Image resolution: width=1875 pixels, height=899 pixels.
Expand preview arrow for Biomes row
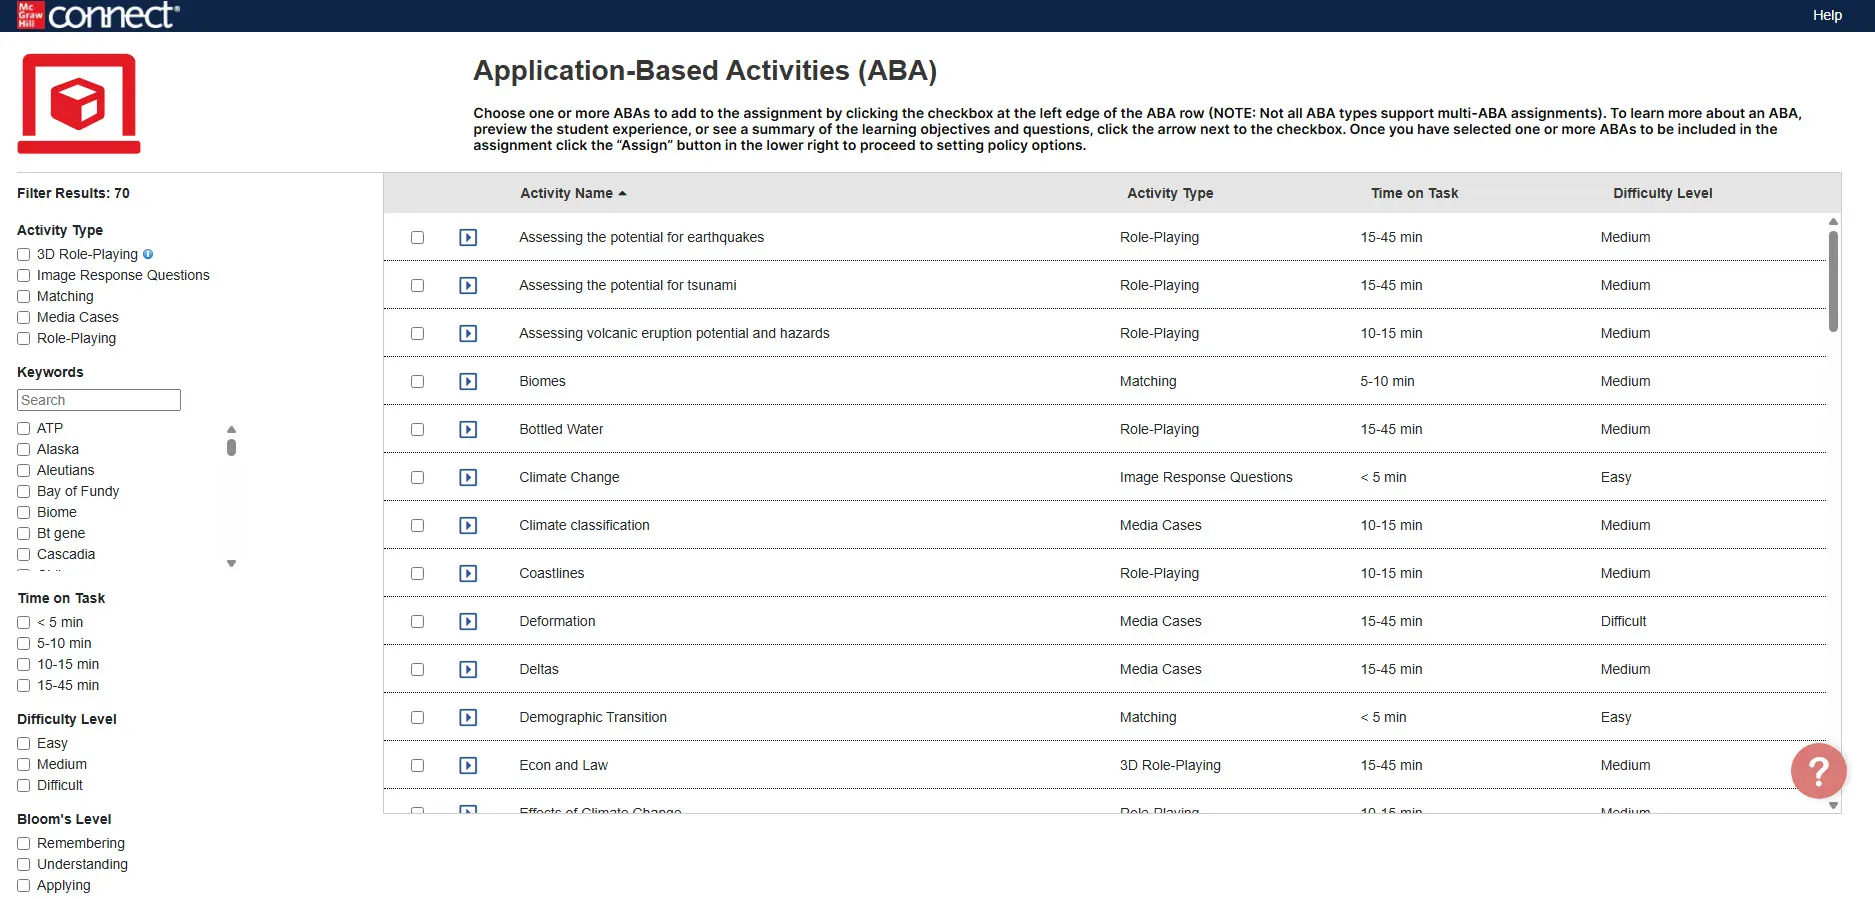pos(468,381)
